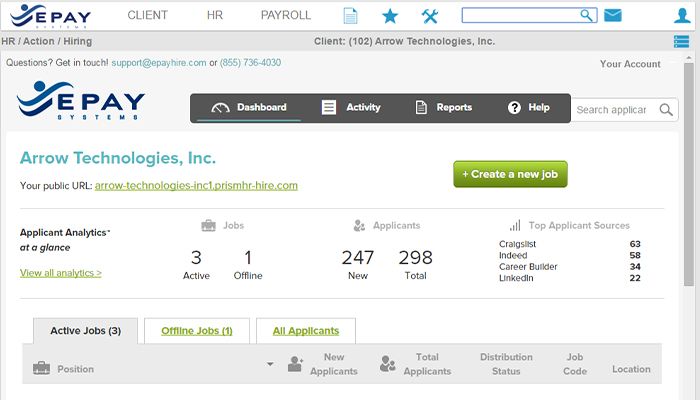This screenshot has height=400, width=700.
Task: Open the tools wrench icon
Action: point(430,16)
